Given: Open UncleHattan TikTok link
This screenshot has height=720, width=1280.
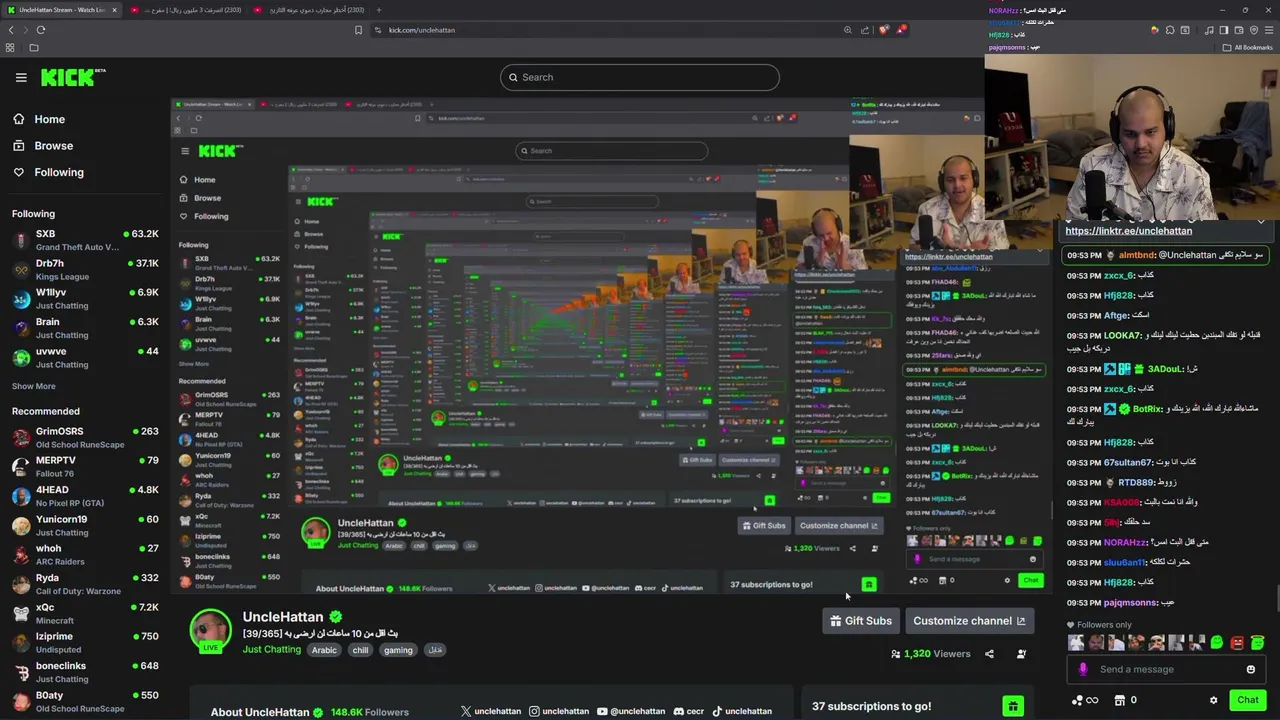Looking at the screenshot, I should click(x=741, y=711).
